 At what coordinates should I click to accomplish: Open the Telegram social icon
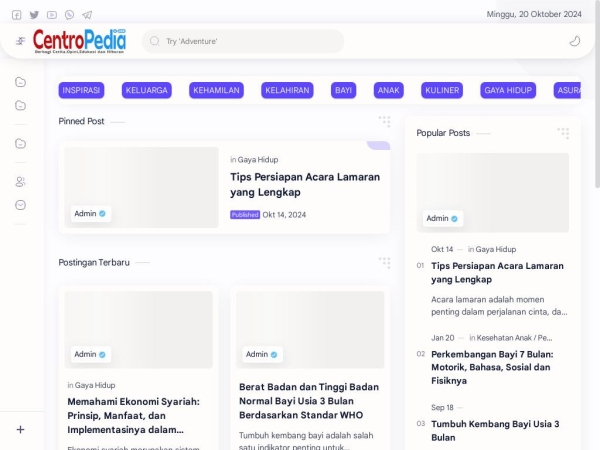(87, 15)
